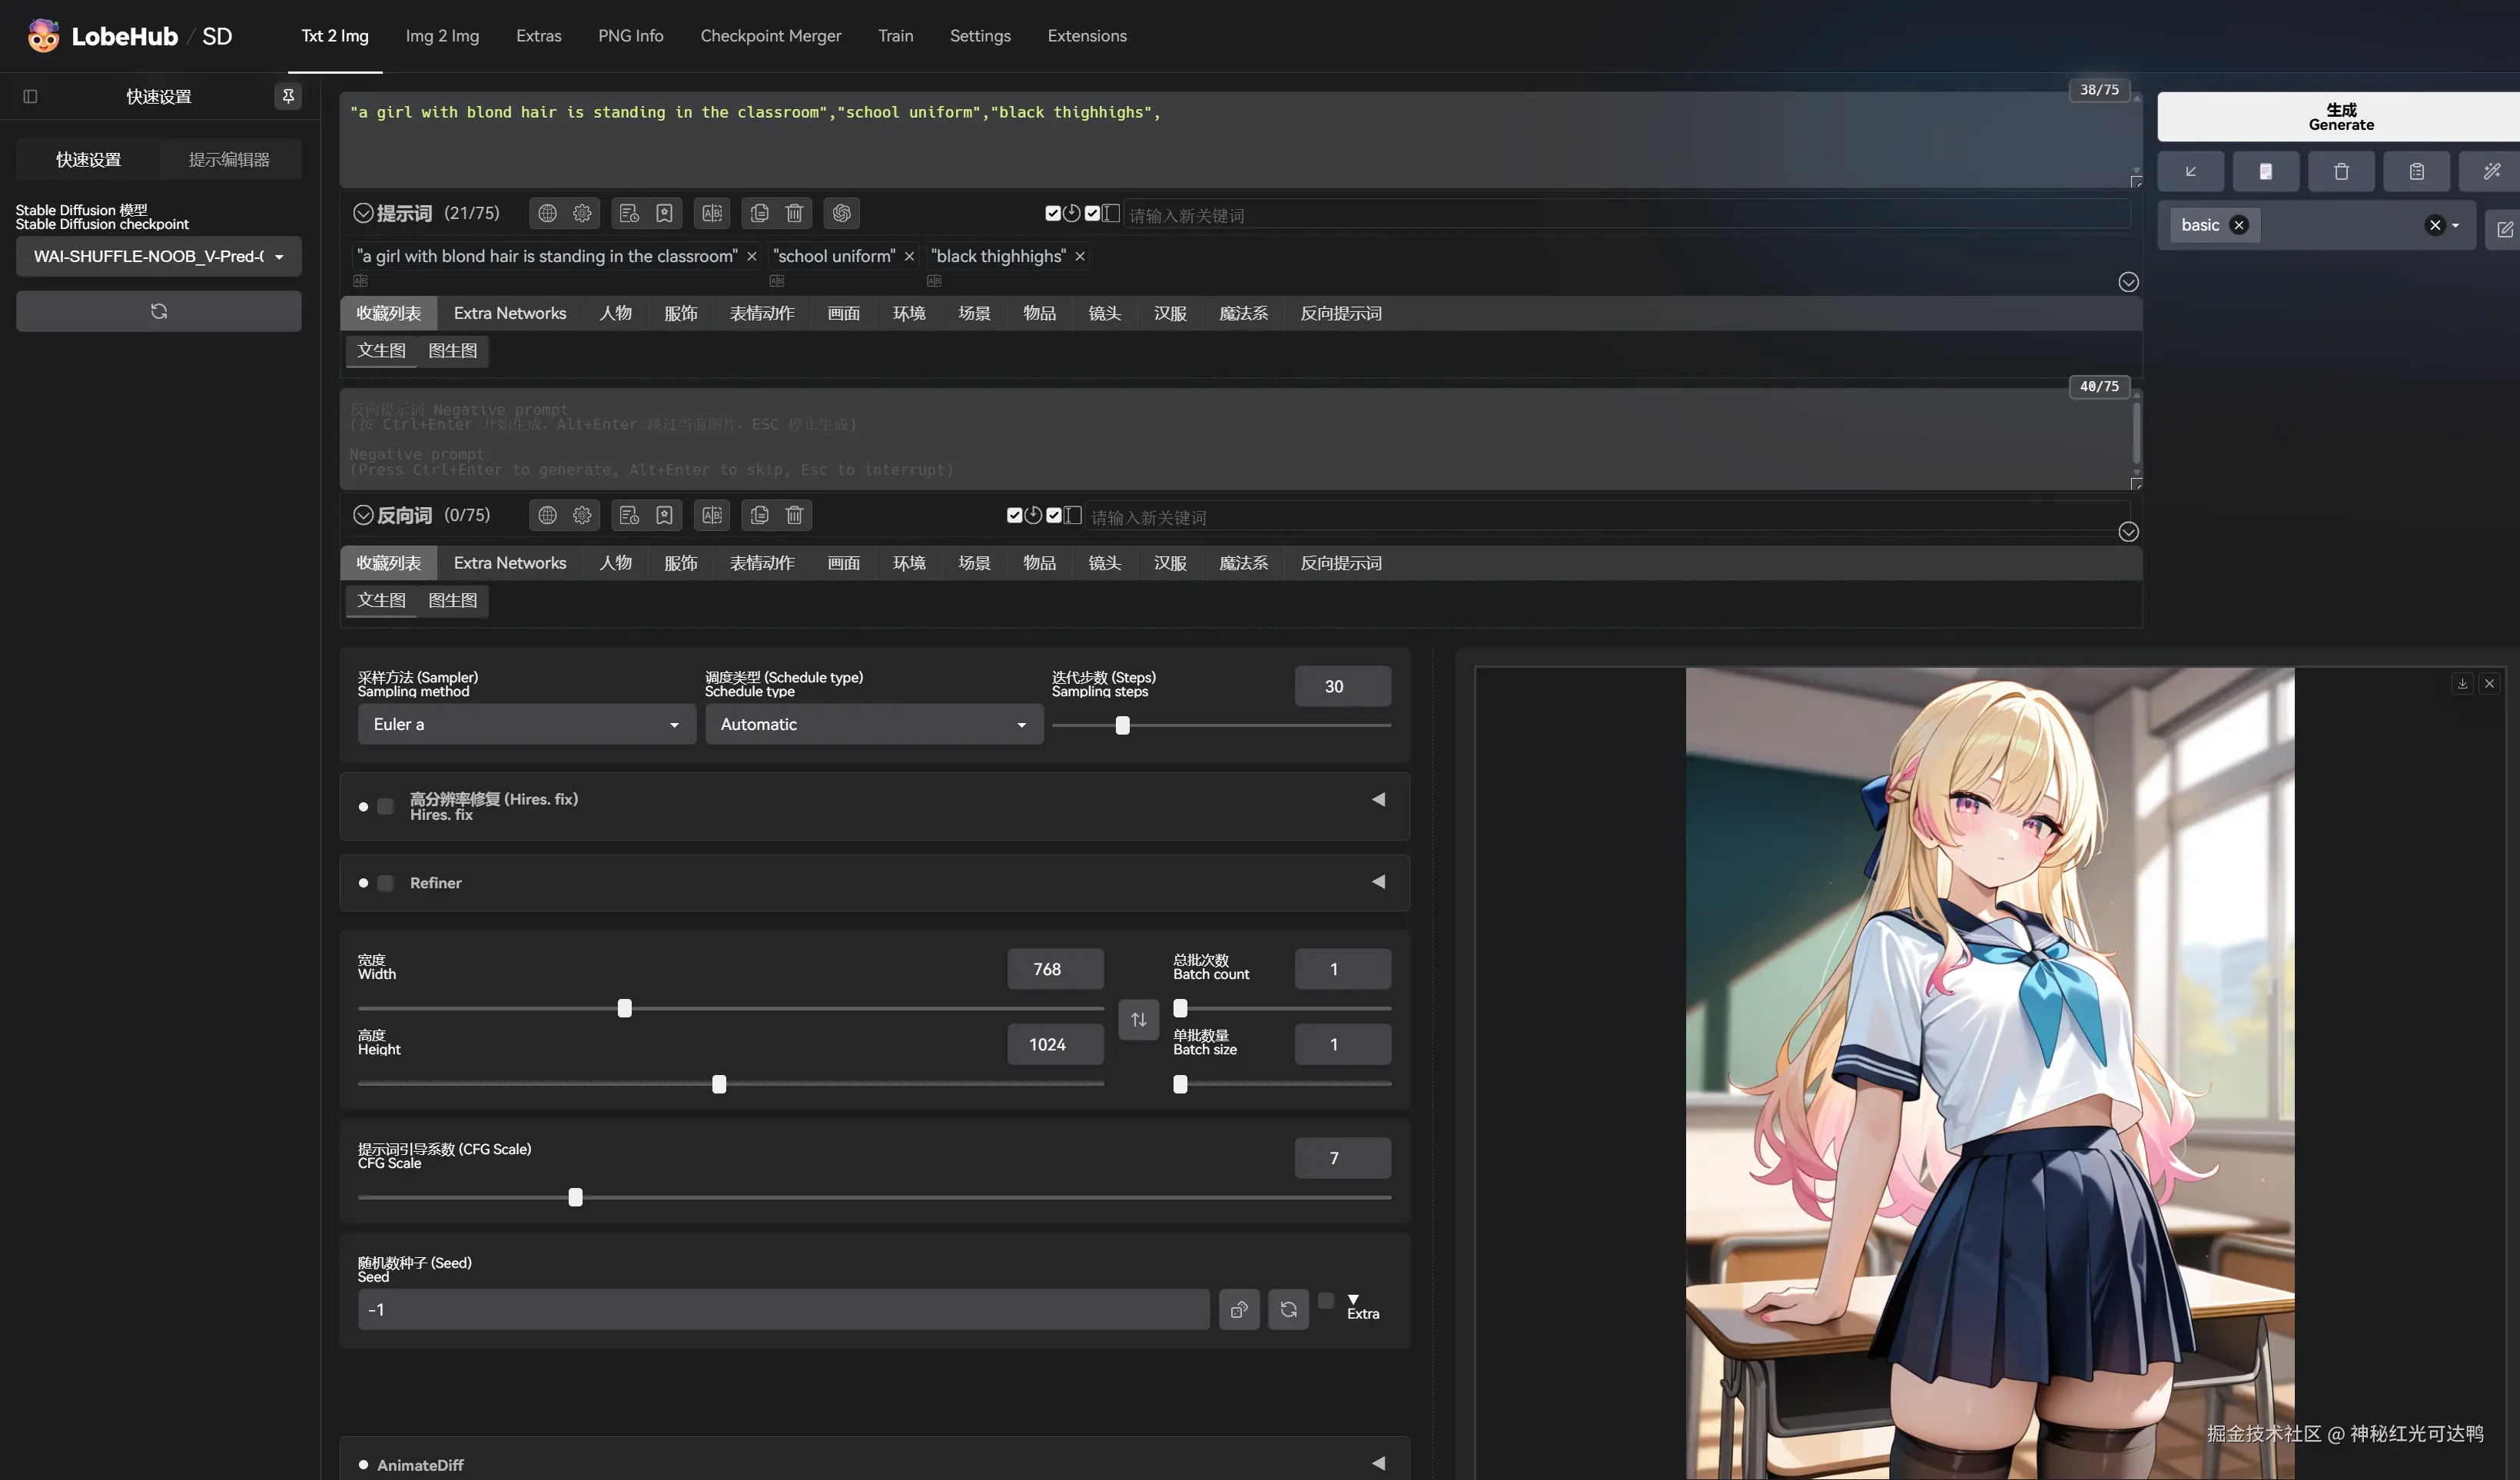The width and height of the screenshot is (2520, 1480).
Task: Click the copy prompt icon
Action: click(759, 213)
